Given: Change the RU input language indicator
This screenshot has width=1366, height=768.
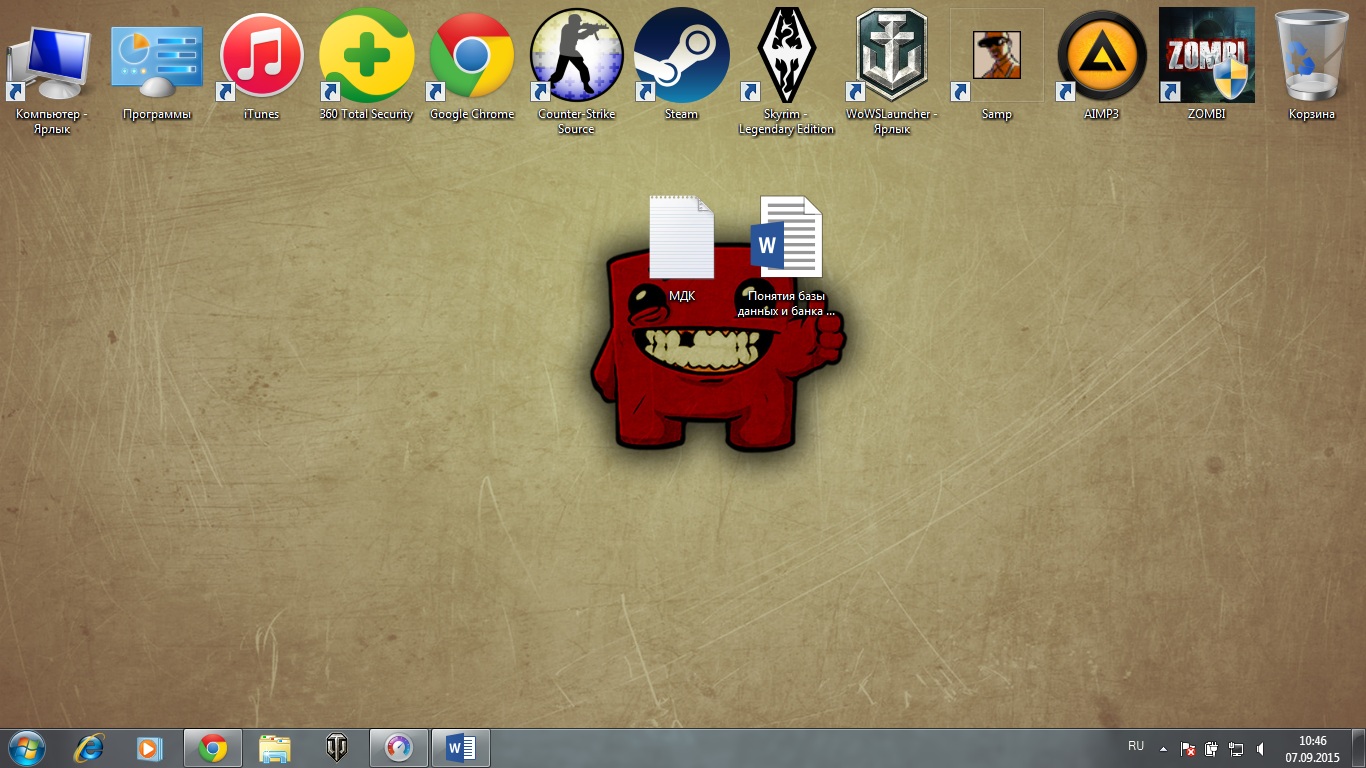Looking at the screenshot, I should click(x=1136, y=746).
